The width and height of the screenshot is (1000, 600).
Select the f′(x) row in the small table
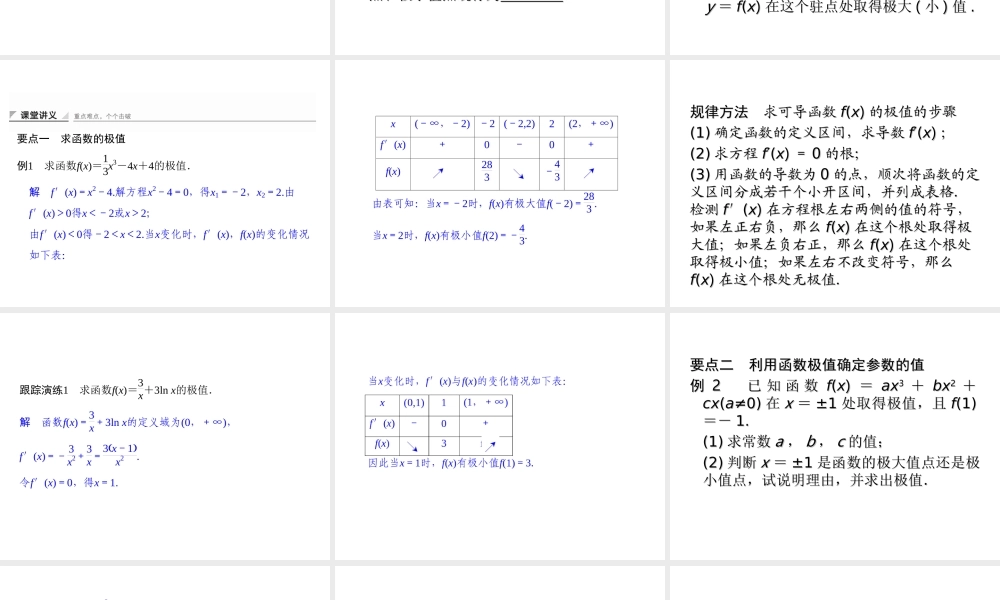click(x=381, y=423)
